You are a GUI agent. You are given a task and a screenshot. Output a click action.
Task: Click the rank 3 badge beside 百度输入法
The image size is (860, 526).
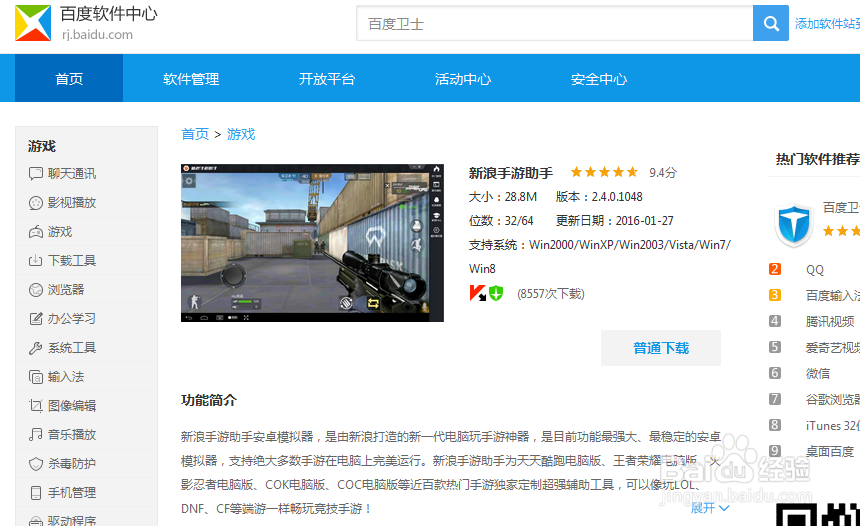pos(774,295)
